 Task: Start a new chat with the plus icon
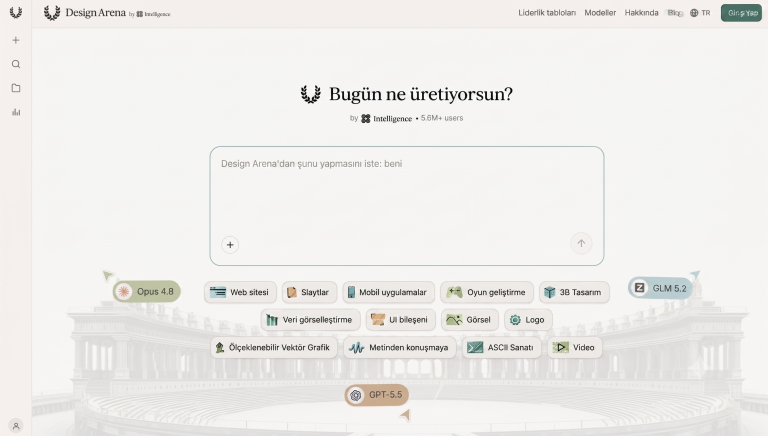(x=16, y=40)
